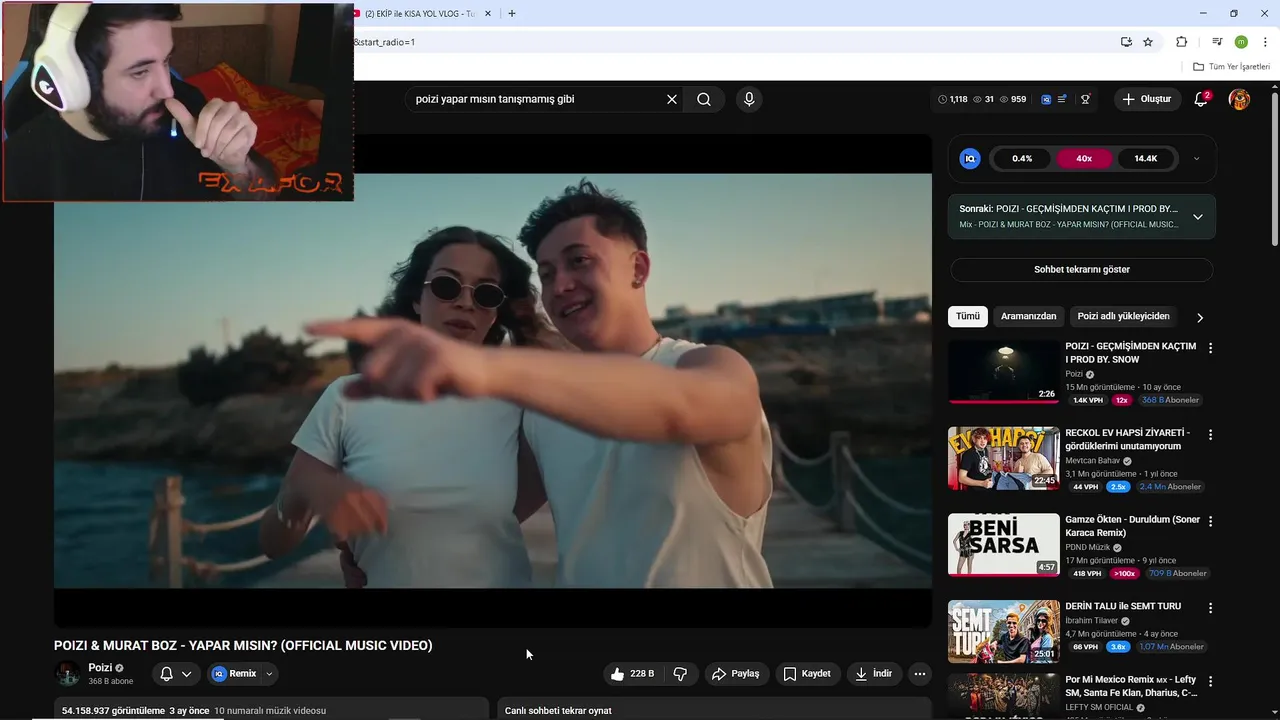Click the blue vidIQ badge in score panel

[x=969, y=158]
